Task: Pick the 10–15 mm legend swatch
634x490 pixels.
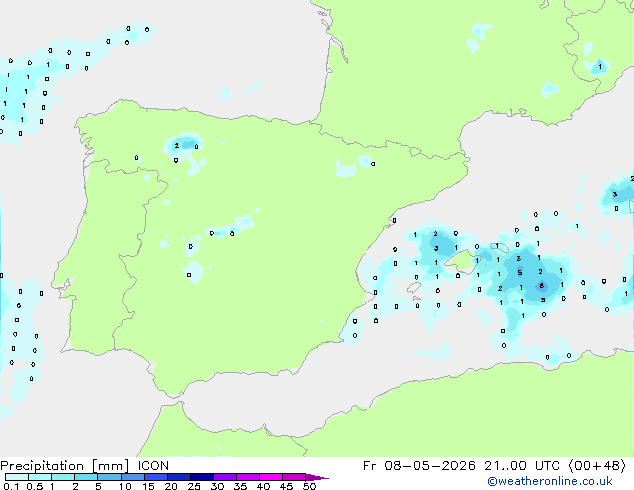Action: [x=132, y=477]
